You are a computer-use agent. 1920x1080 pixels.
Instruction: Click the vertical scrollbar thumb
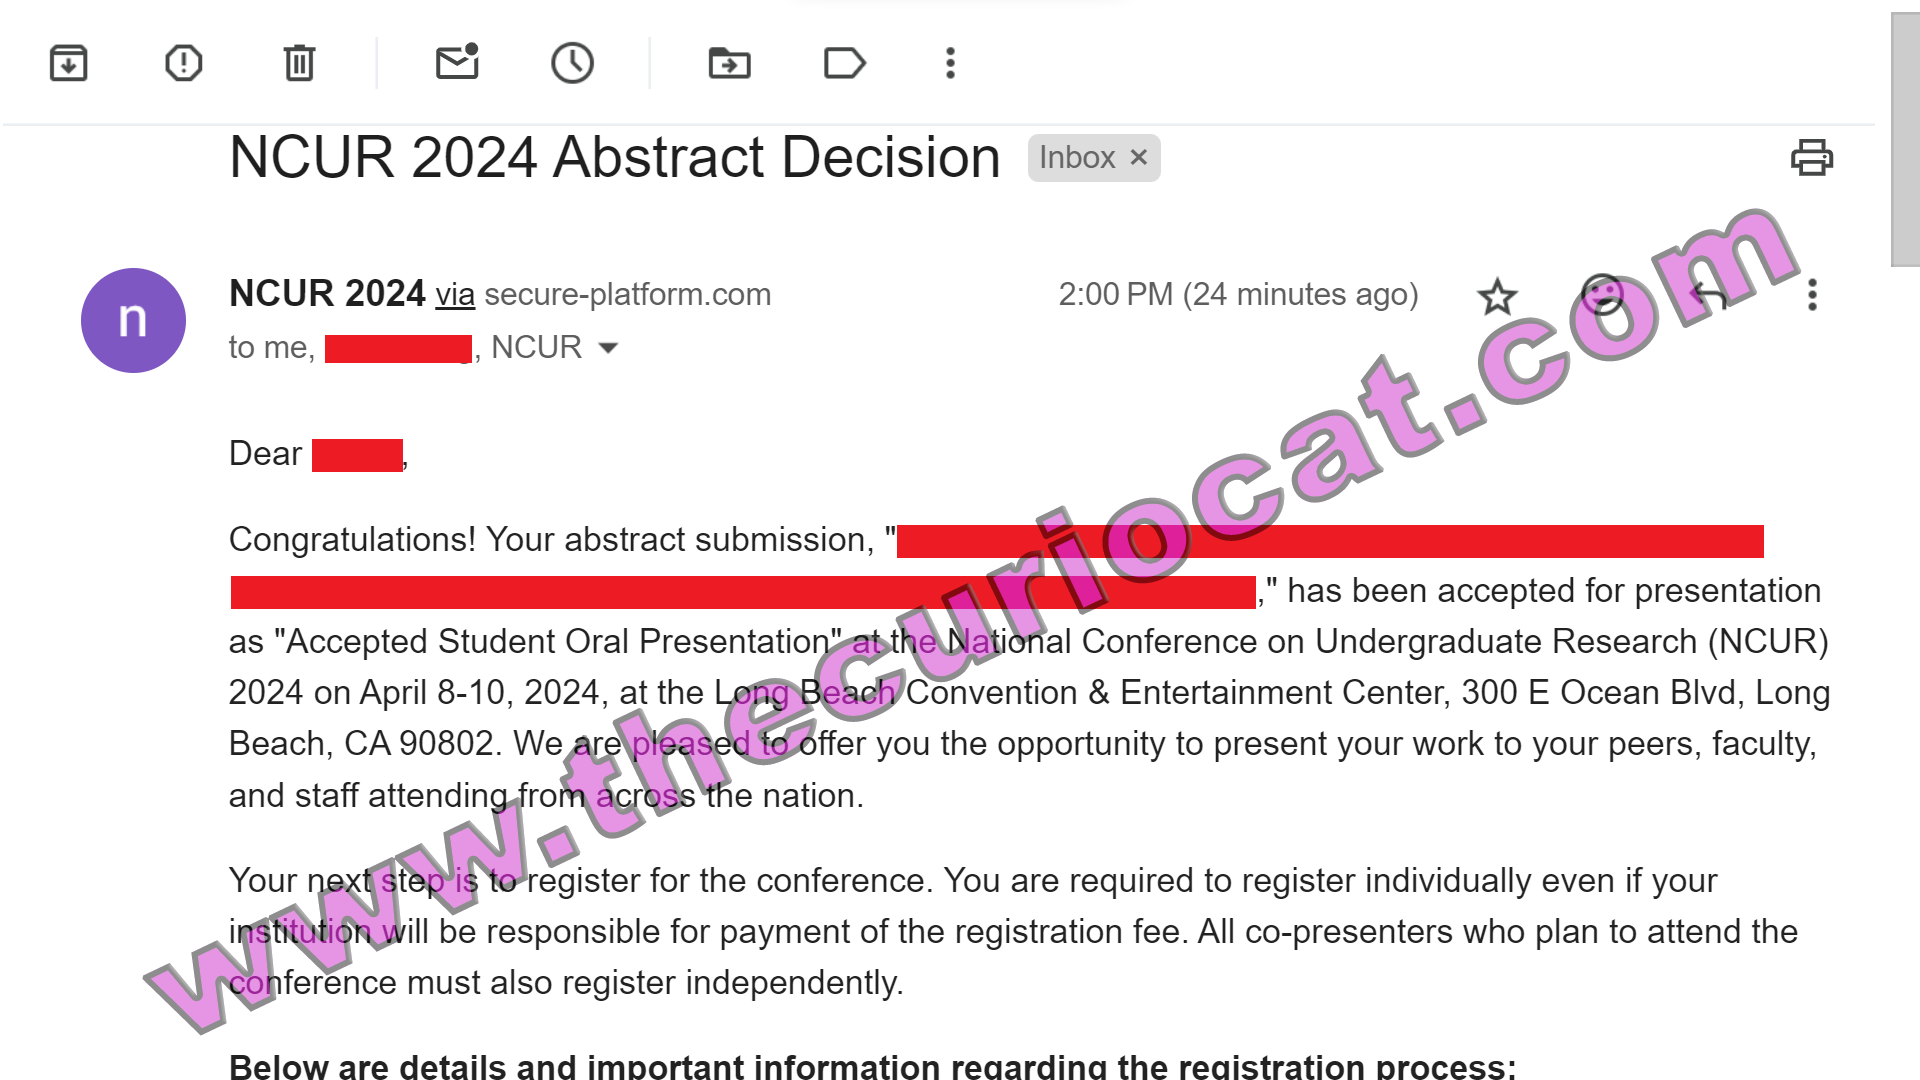pyautogui.click(x=1905, y=140)
